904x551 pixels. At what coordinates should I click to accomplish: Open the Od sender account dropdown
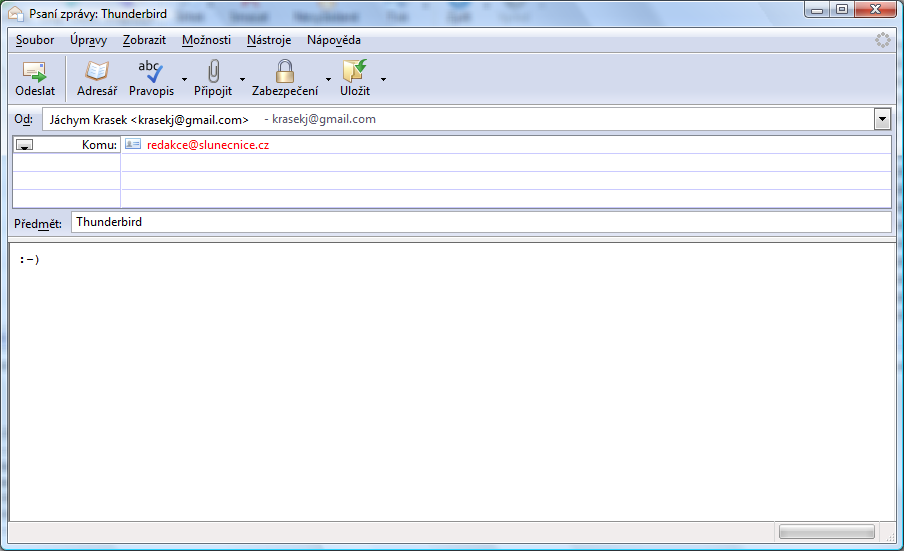[882, 119]
